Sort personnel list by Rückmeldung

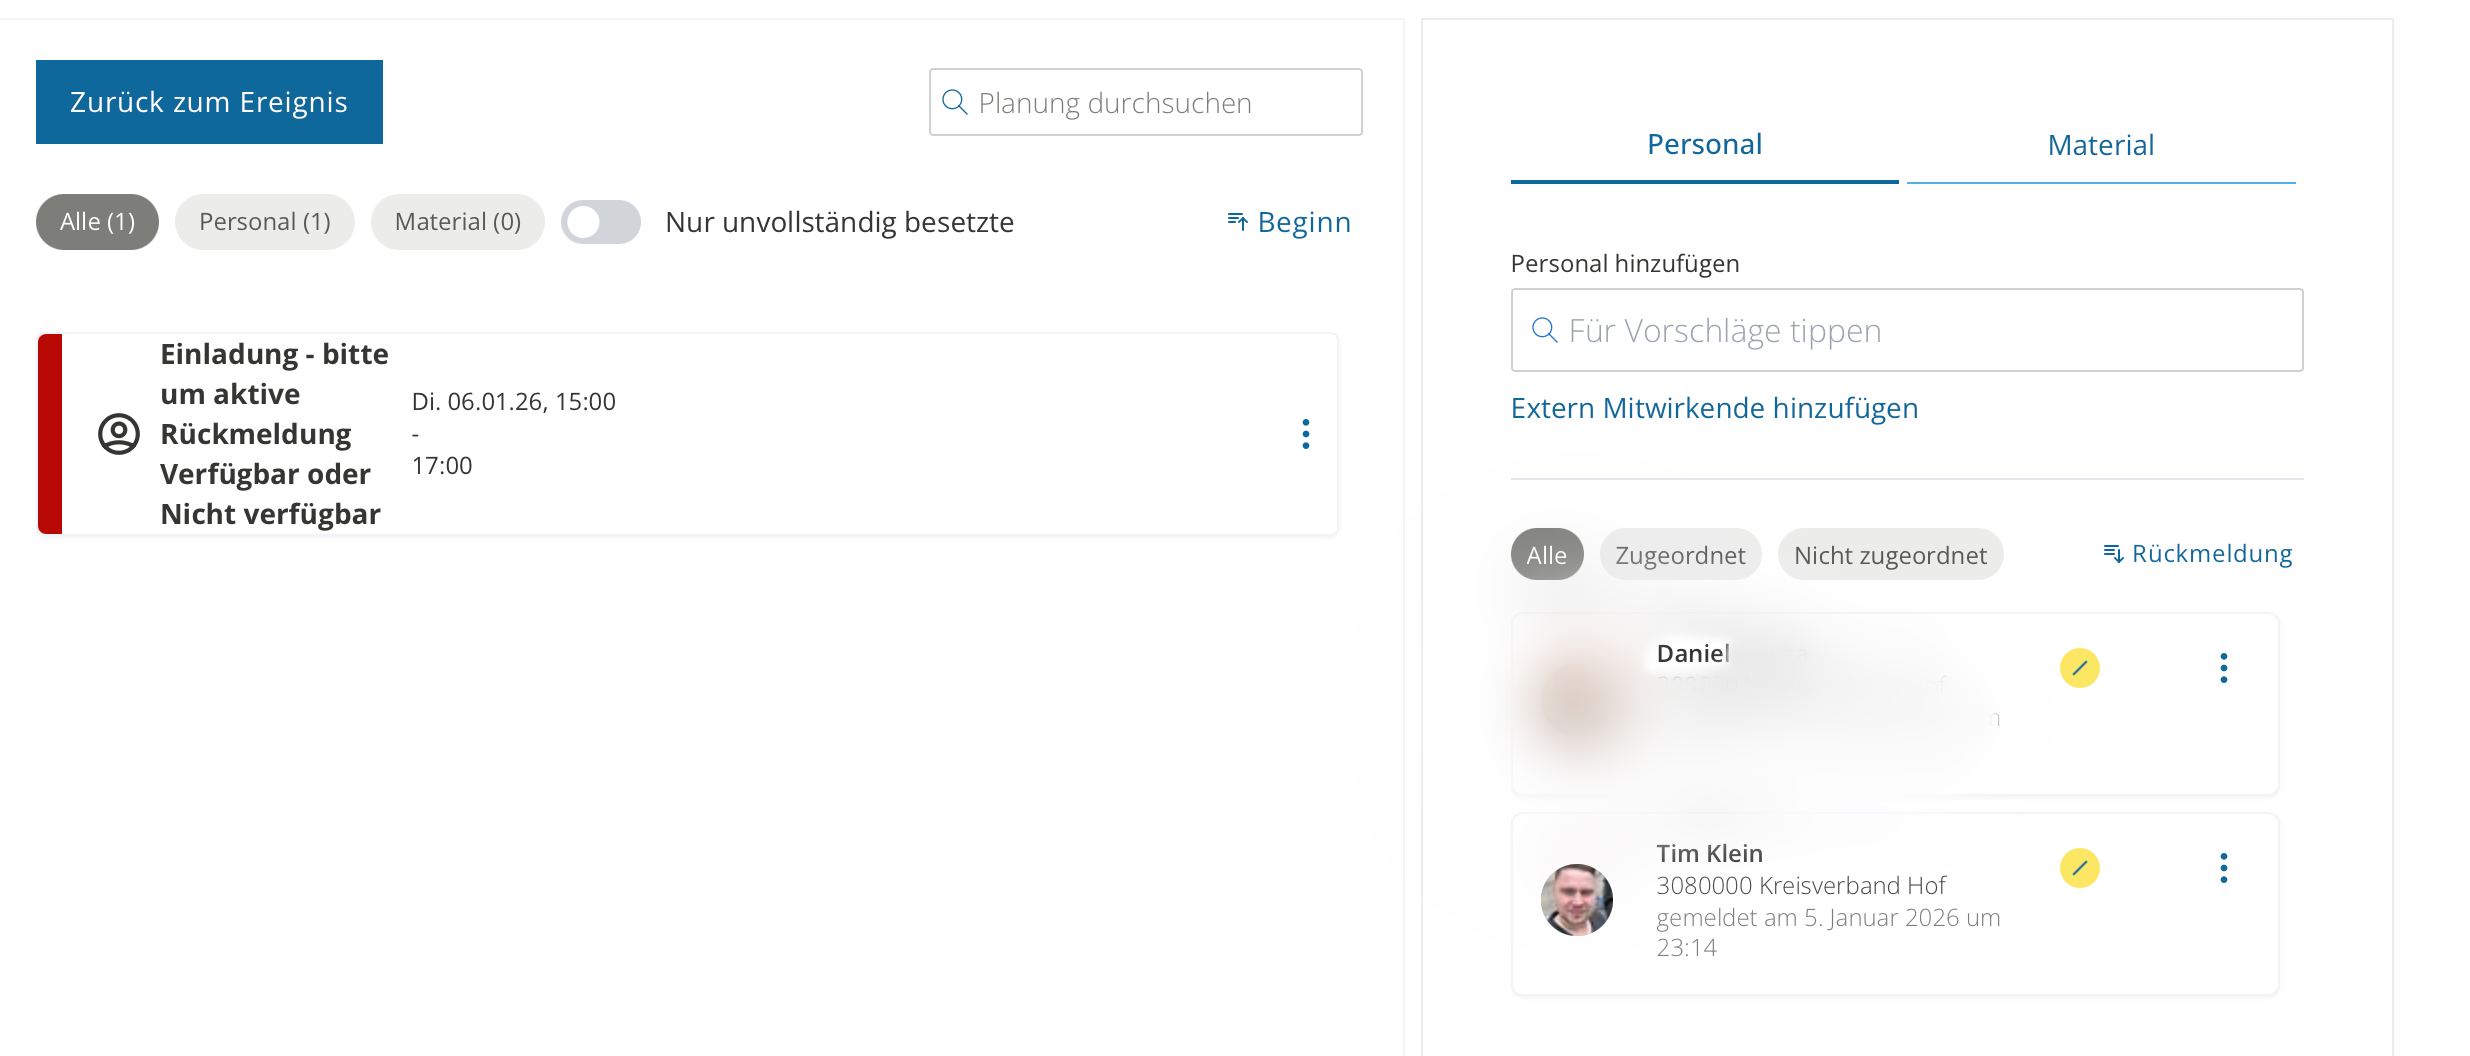2197,554
